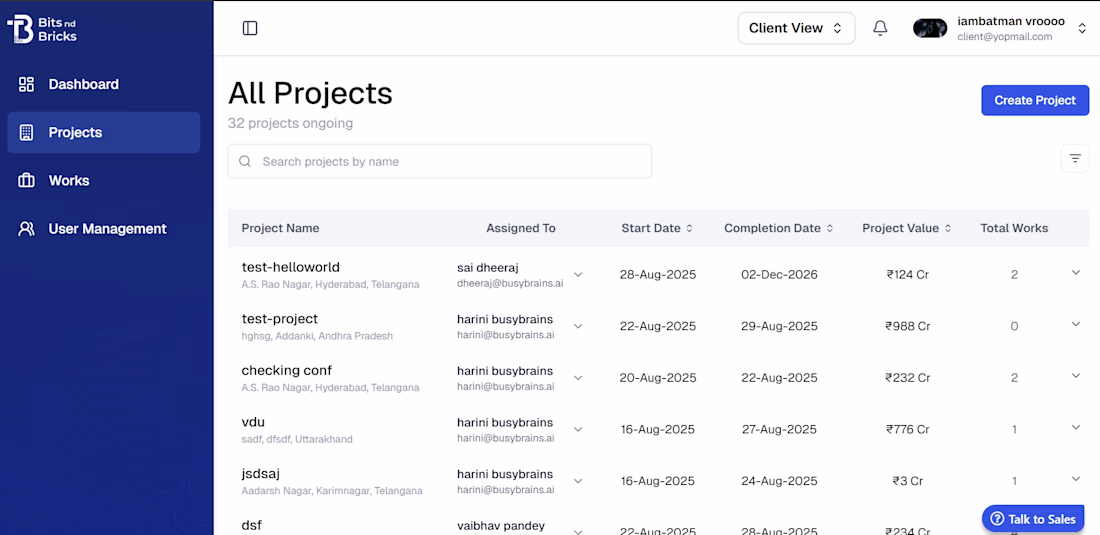Click the Create Project button

[x=1035, y=100]
